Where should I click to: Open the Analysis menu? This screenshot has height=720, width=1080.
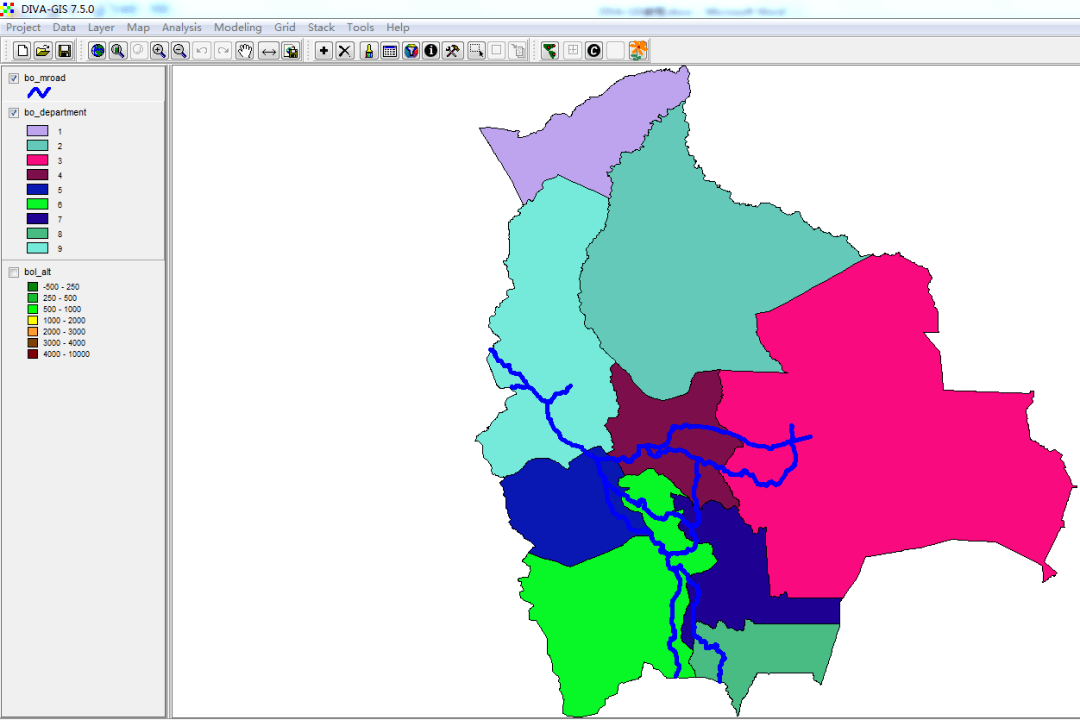pyautogui.click(x=181, y=28)
